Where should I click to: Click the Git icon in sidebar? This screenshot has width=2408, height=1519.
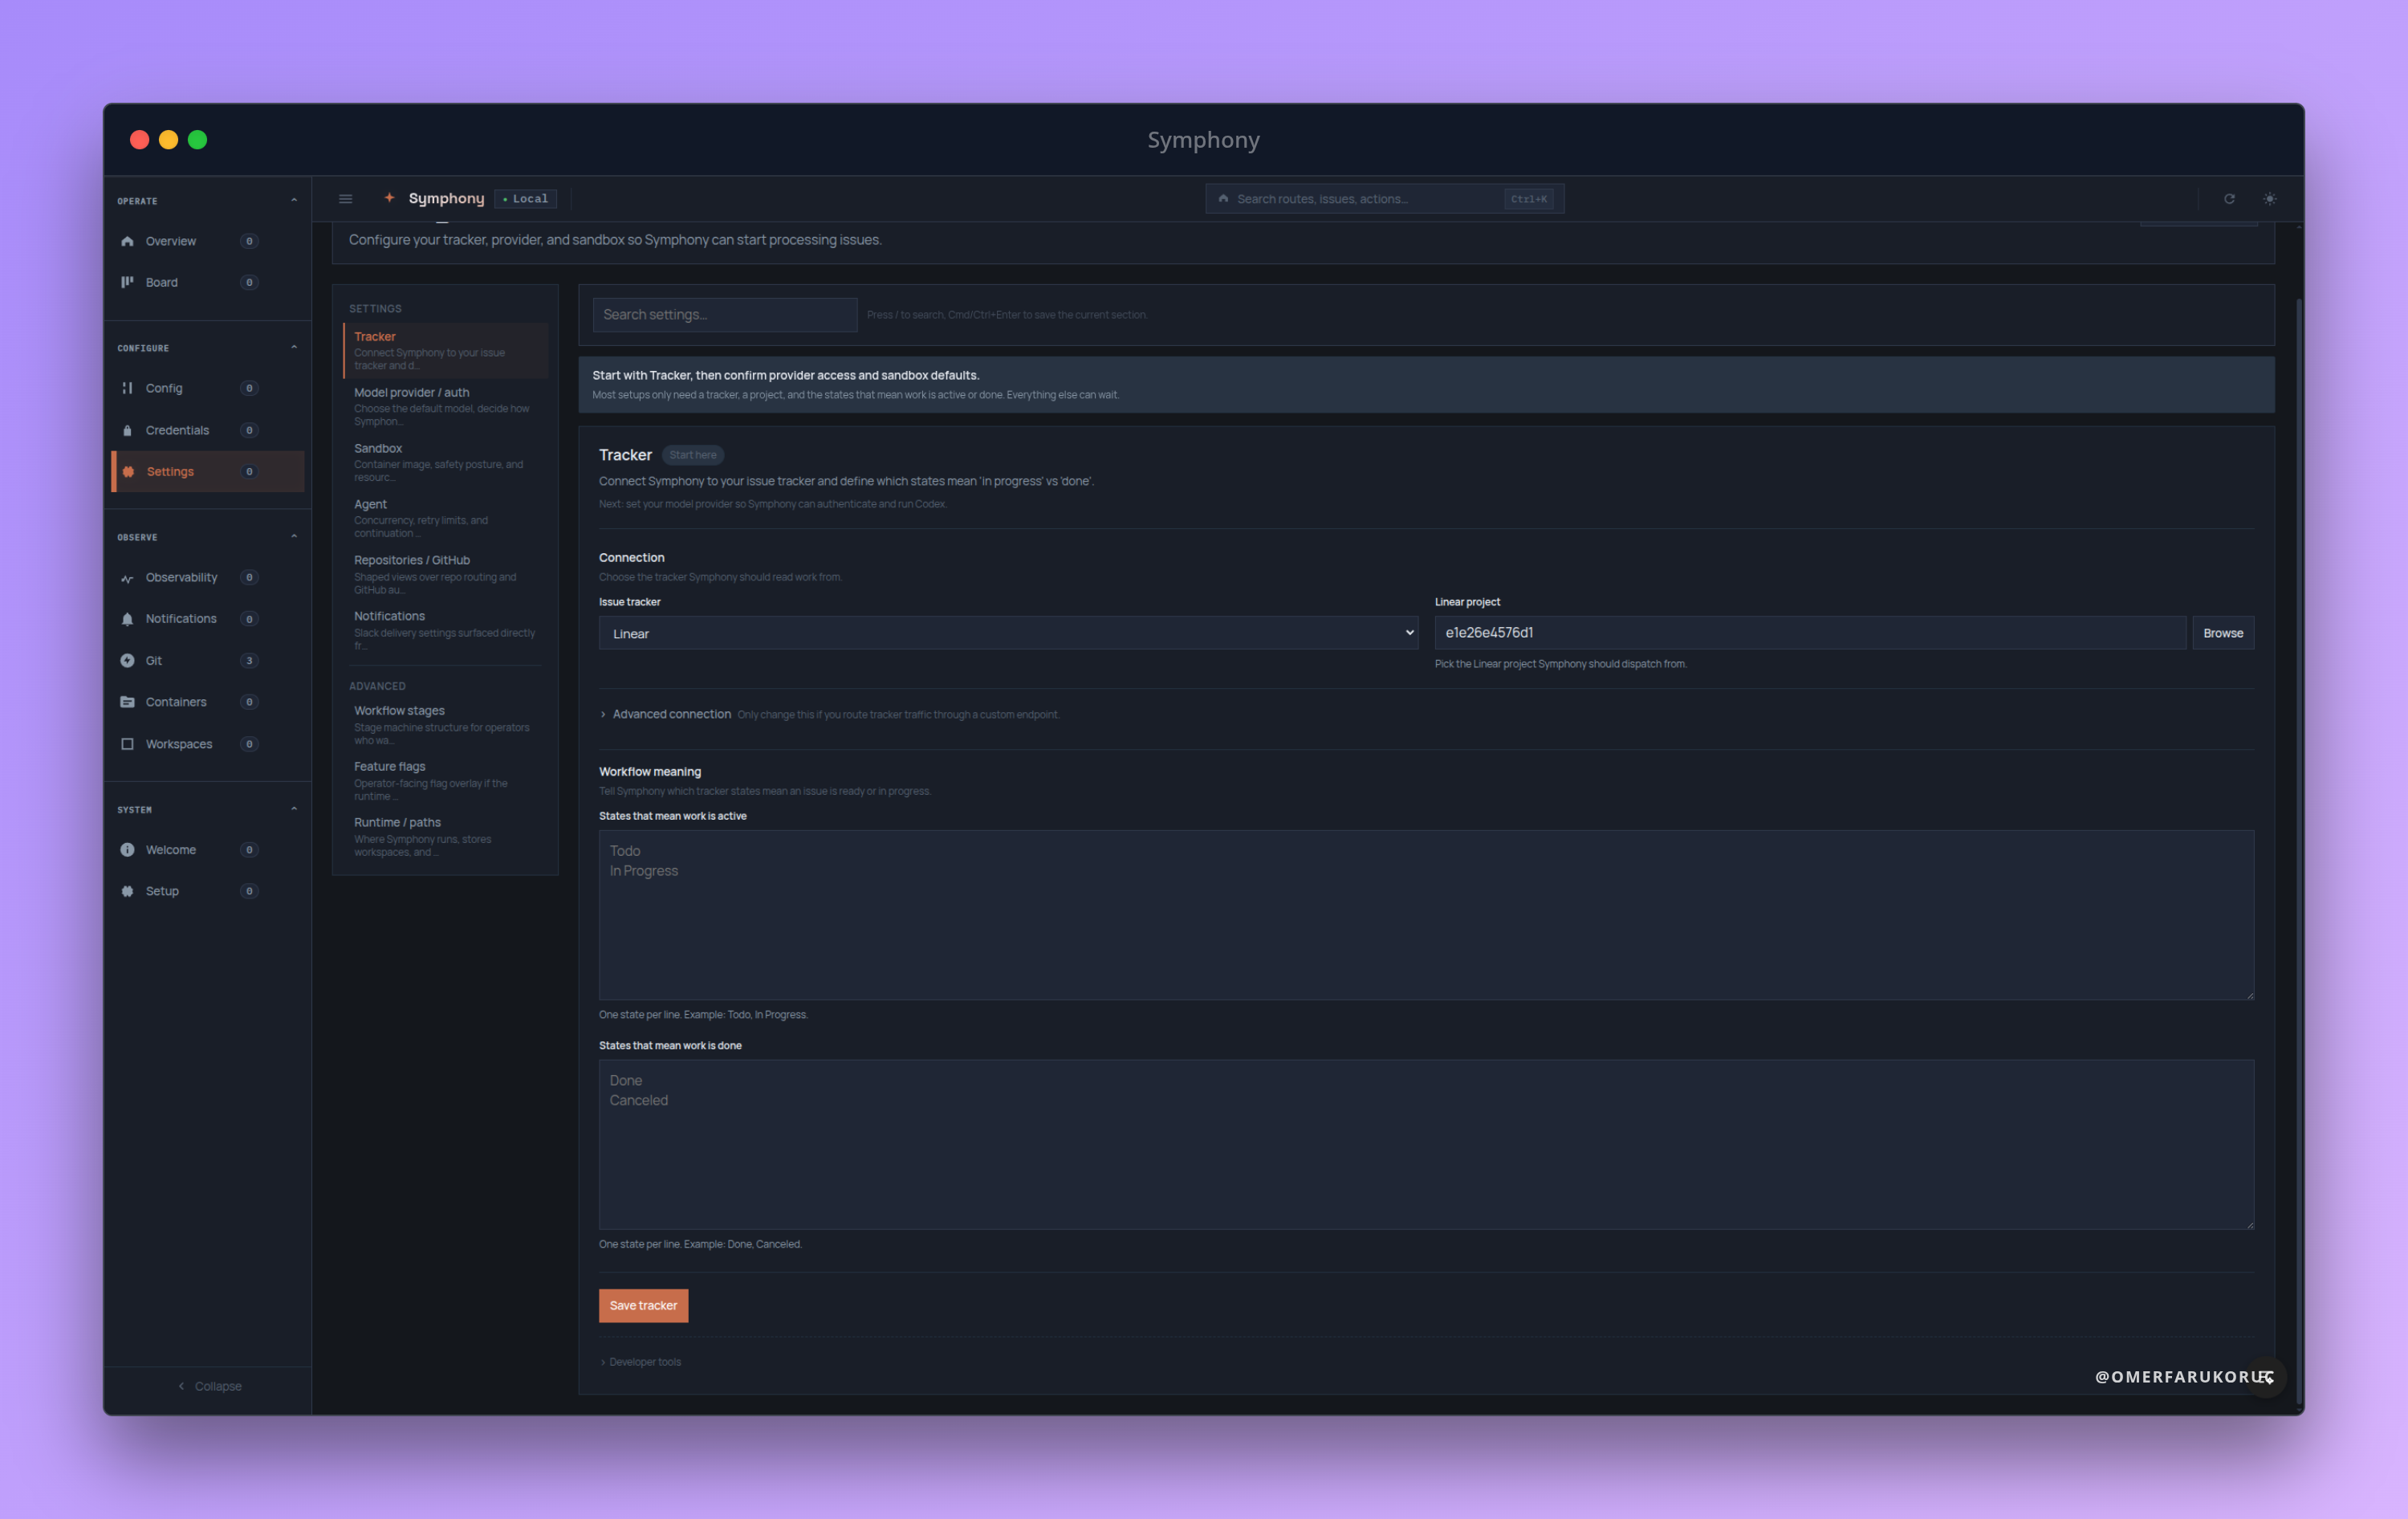click(x=127, y=660)
